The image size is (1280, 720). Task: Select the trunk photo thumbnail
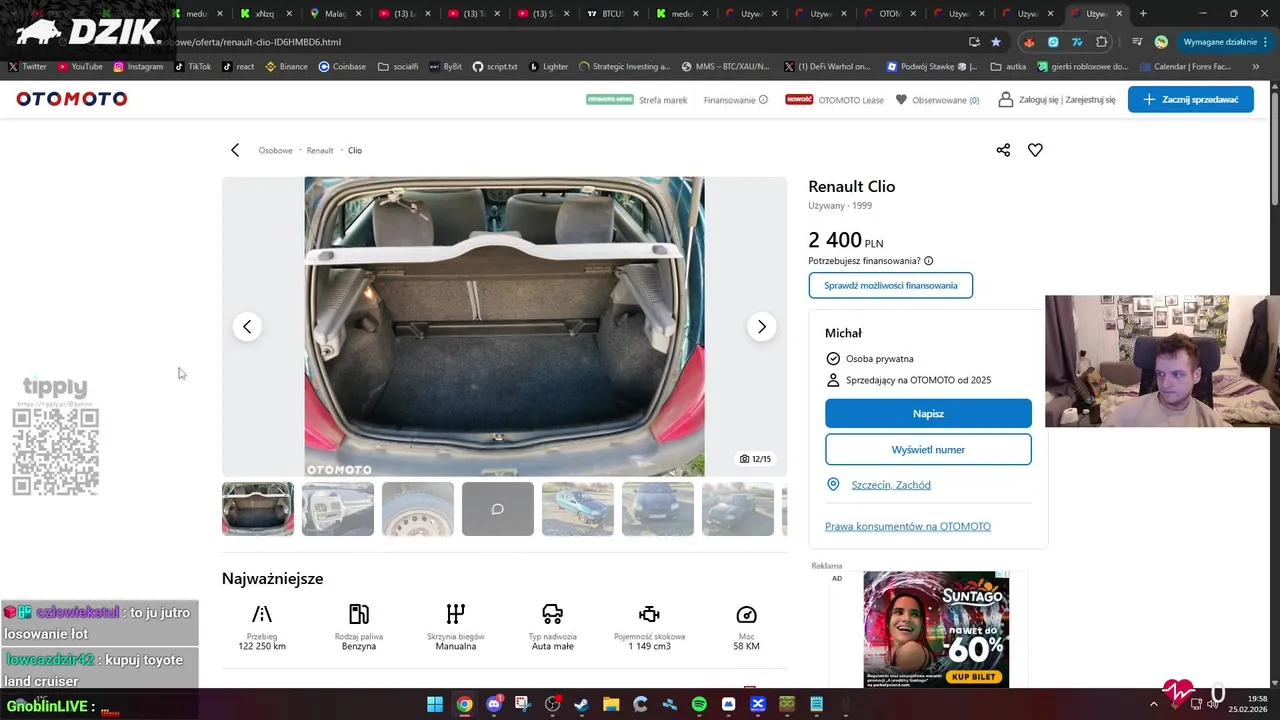point(258,509)
